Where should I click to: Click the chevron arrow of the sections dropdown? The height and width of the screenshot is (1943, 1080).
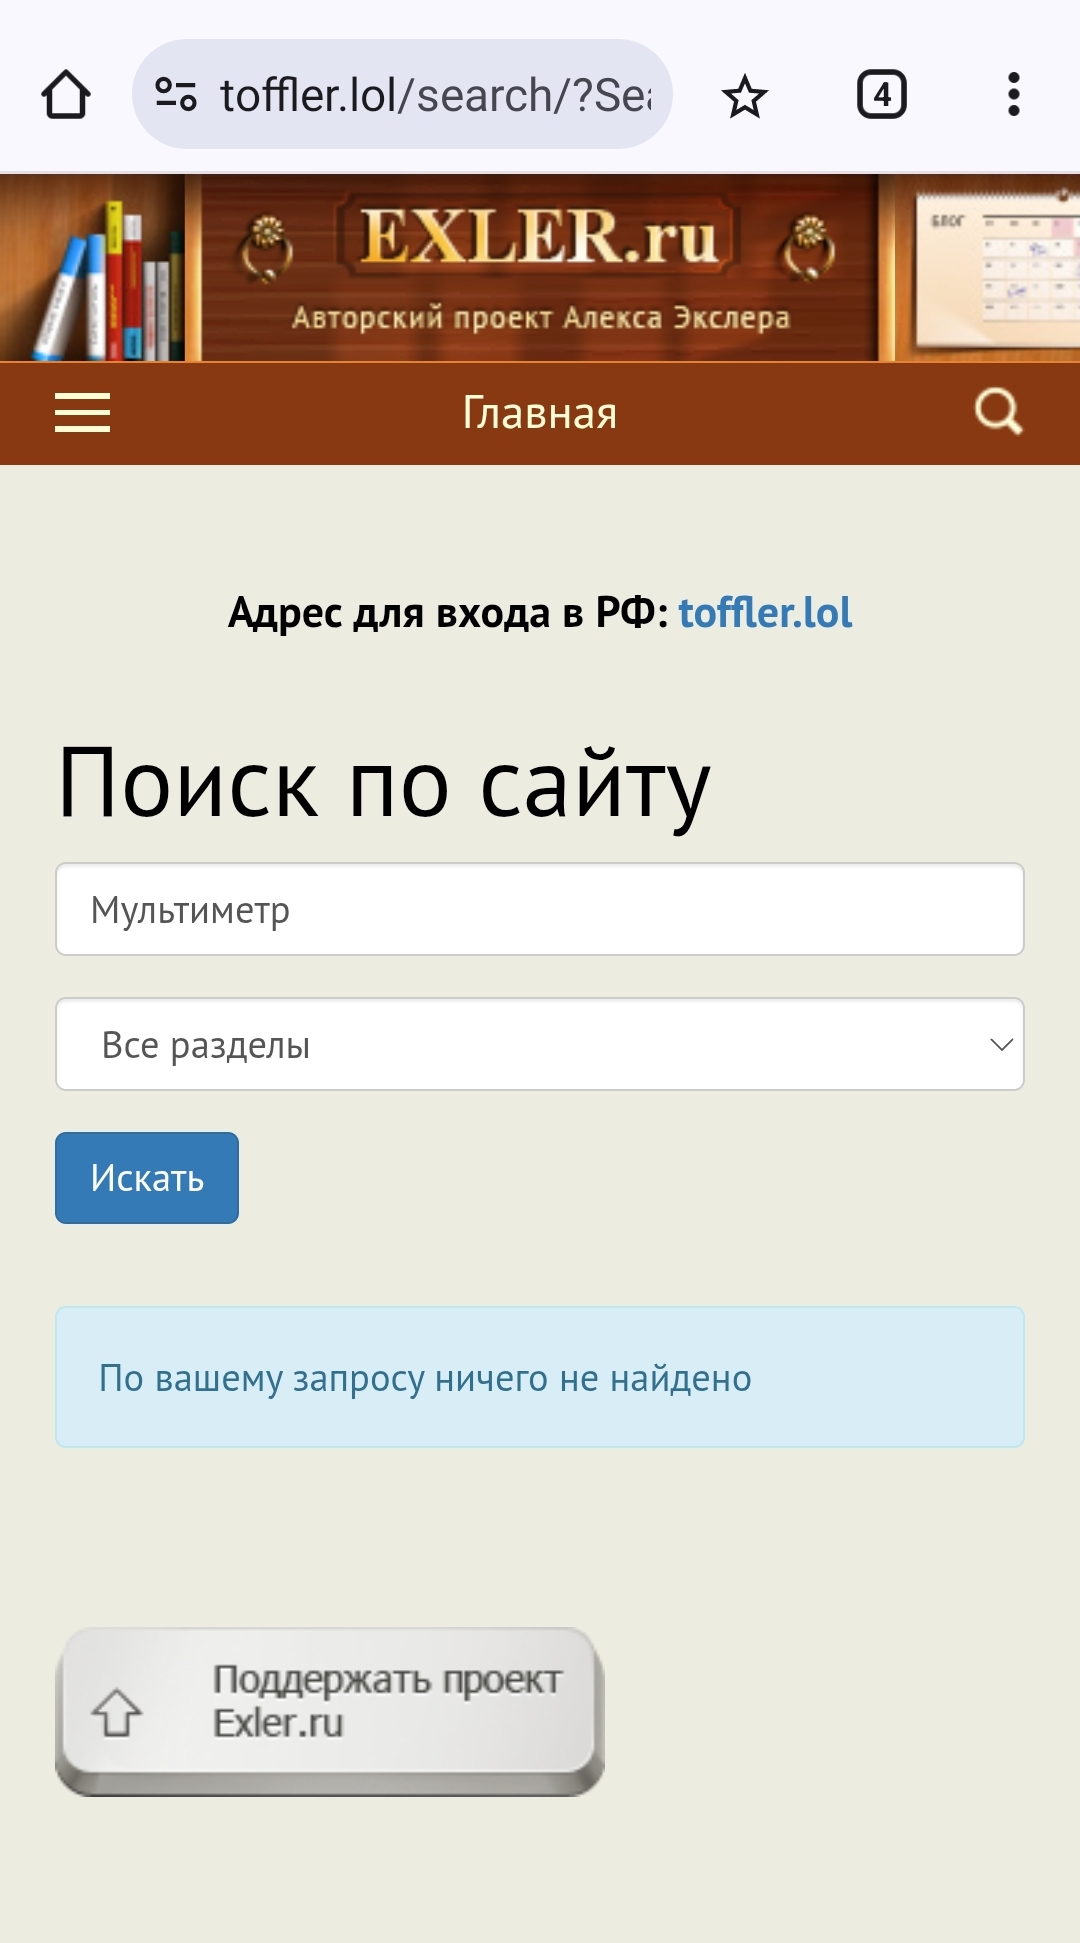point(1001,1044)
